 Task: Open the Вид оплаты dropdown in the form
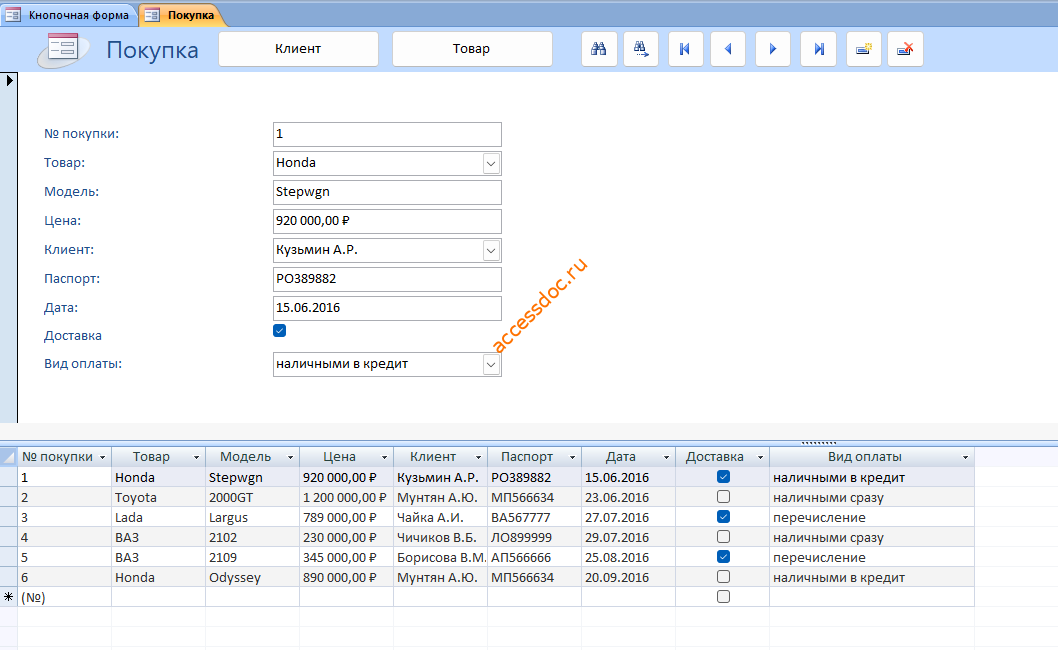[x=491, y=364]
